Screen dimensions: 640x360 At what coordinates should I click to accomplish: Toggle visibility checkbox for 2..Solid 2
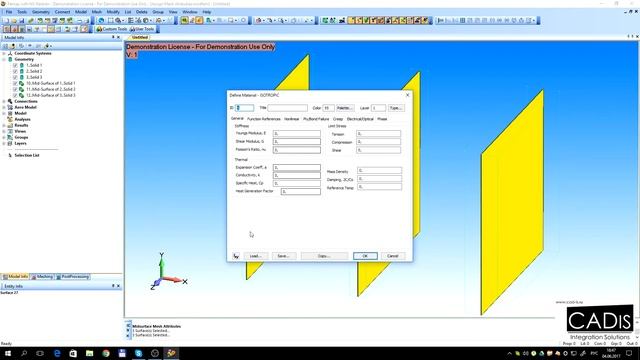[x=16, y=71]
